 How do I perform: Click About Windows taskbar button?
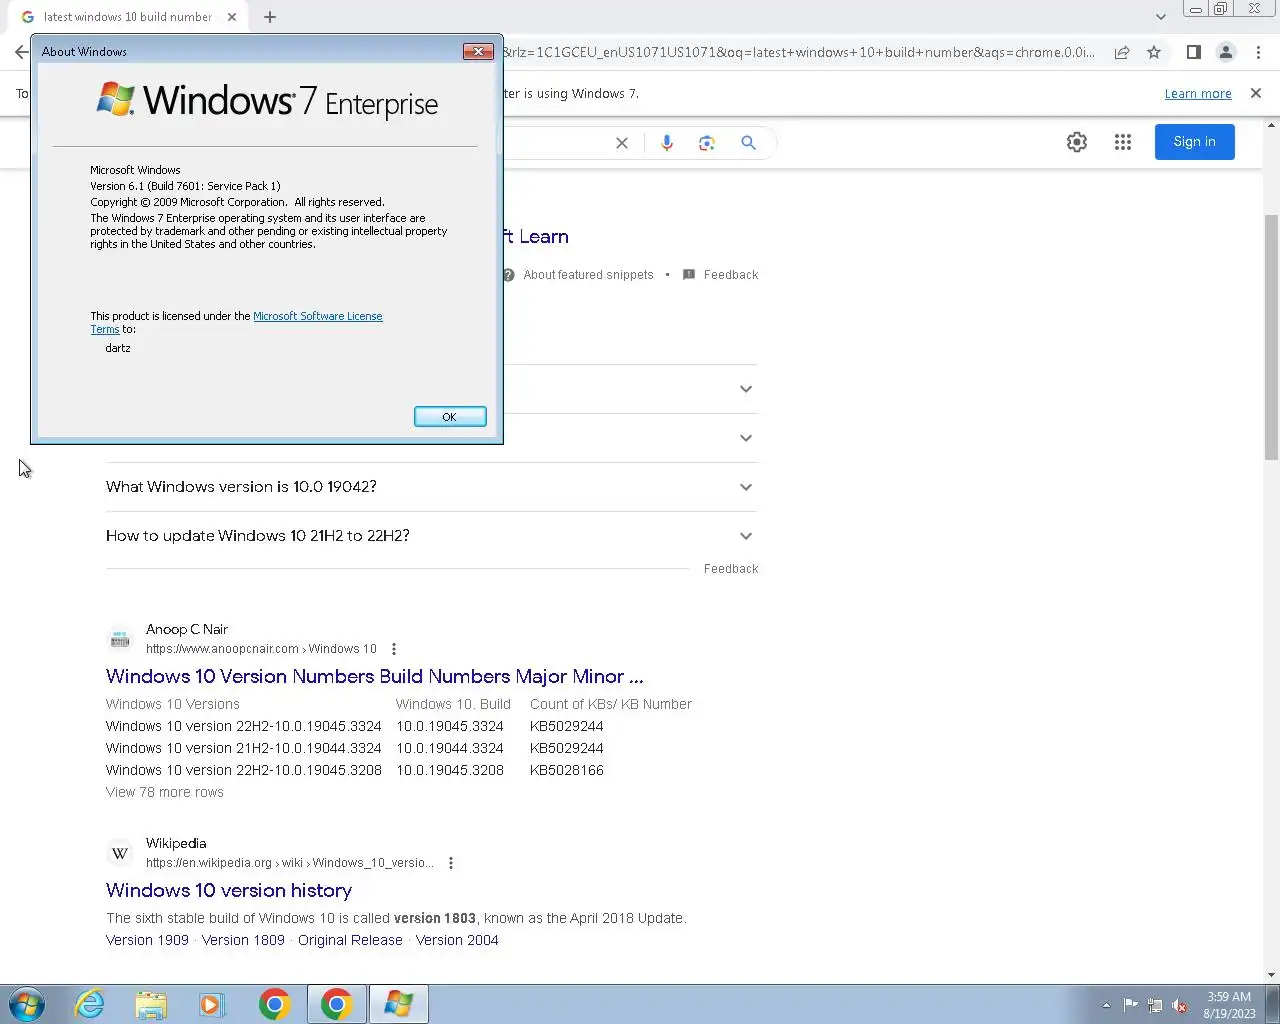(x=399, y=1004)
